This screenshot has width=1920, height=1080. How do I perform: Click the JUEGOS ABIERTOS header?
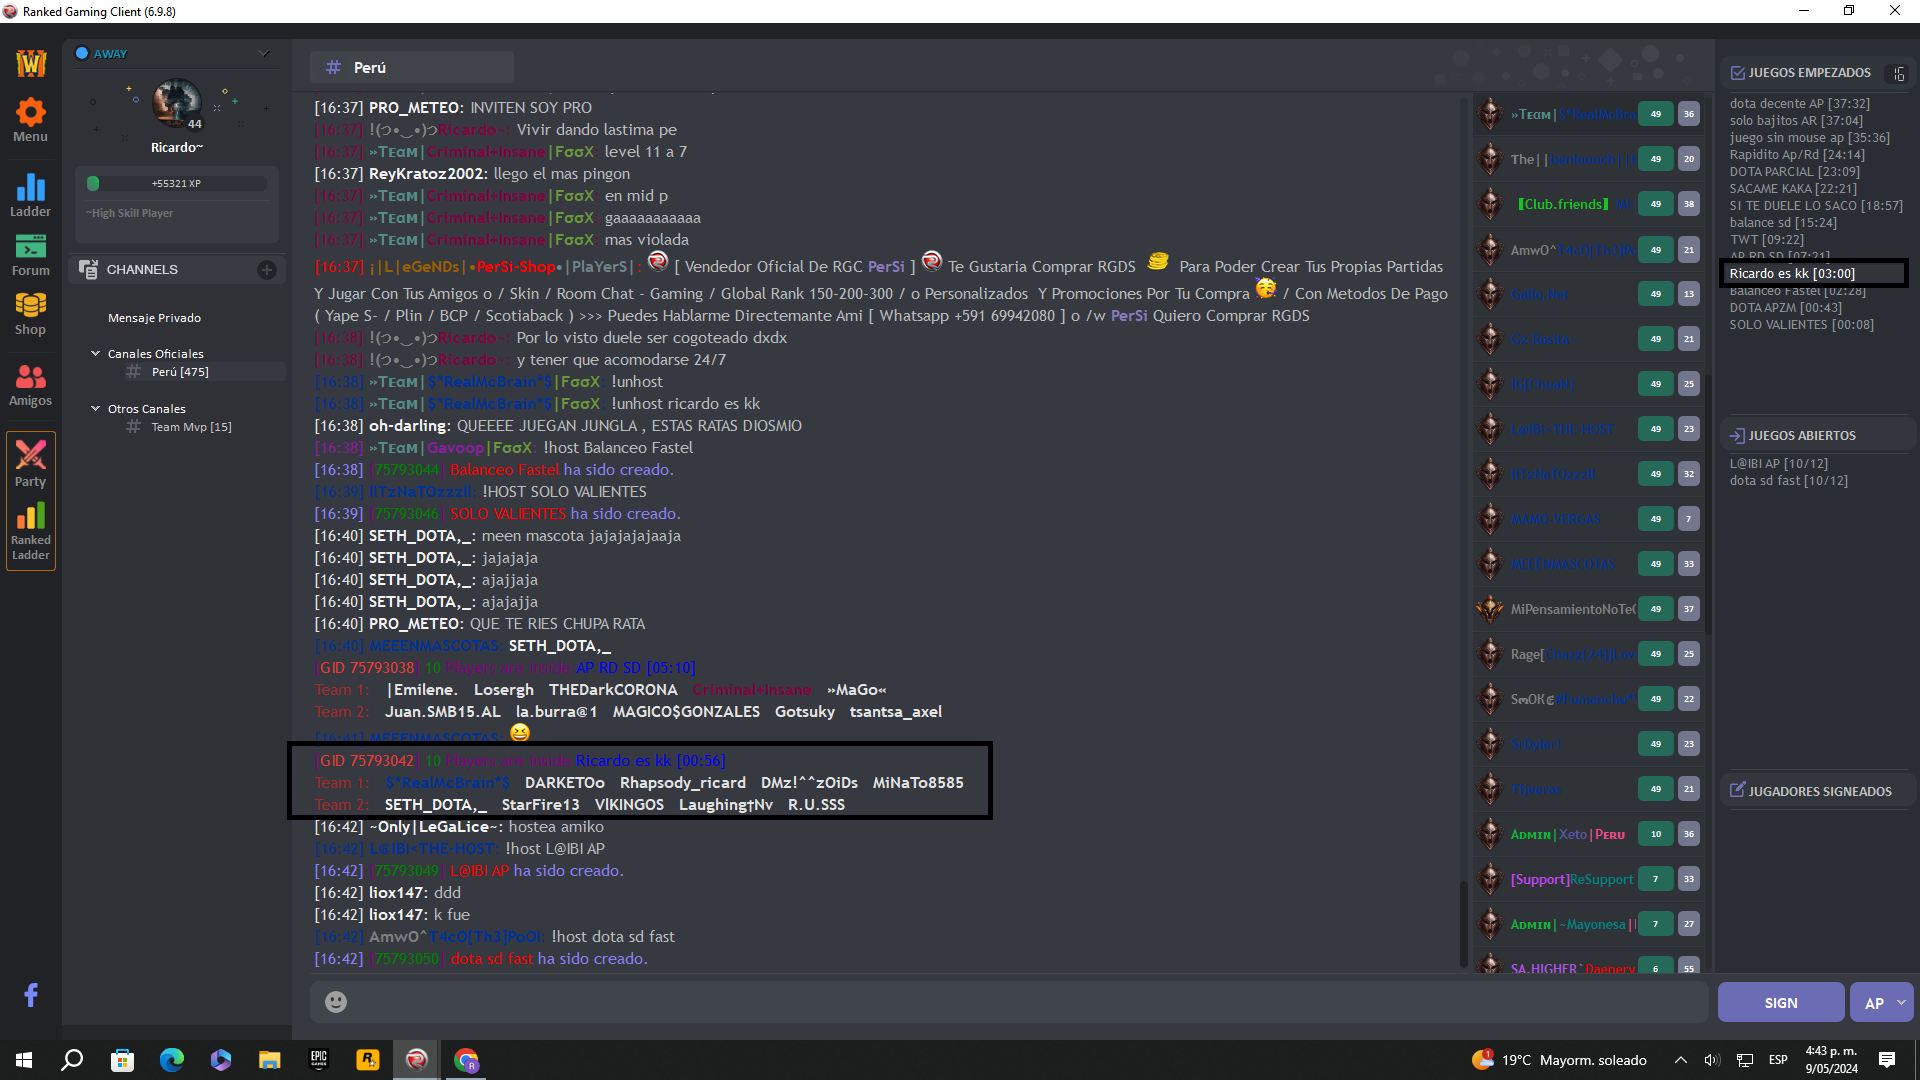pyautogui.click(x=1801, y=435)
